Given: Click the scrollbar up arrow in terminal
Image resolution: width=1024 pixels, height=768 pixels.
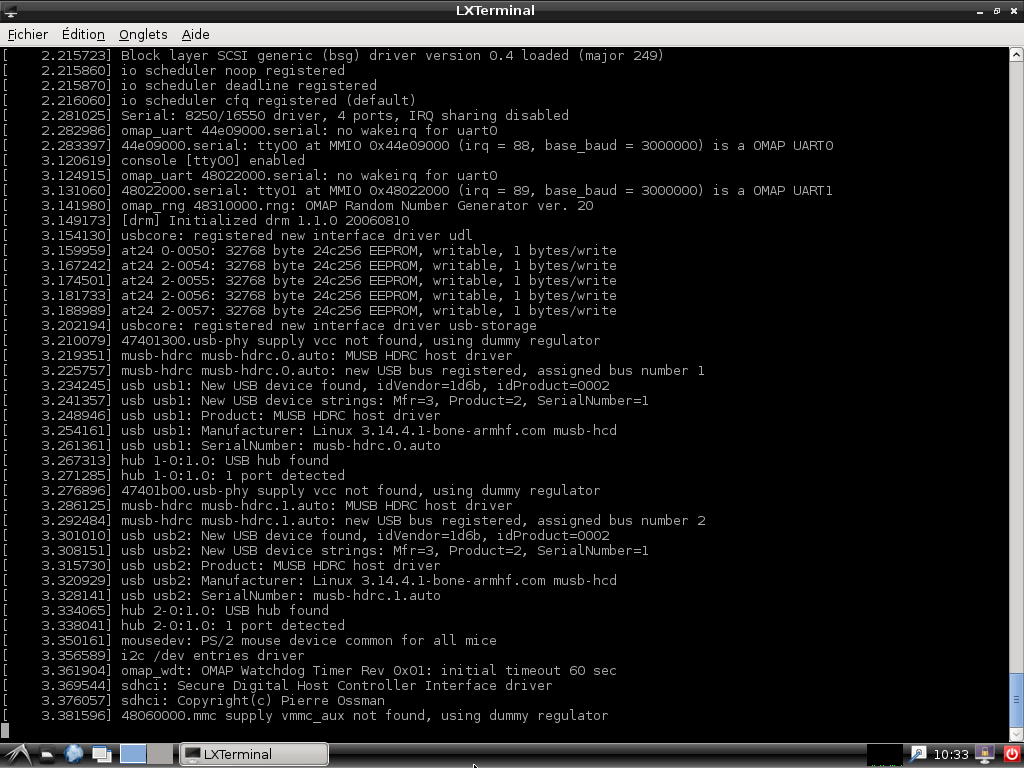Looking at the screenshot, I should click(x=1016, y=53).
